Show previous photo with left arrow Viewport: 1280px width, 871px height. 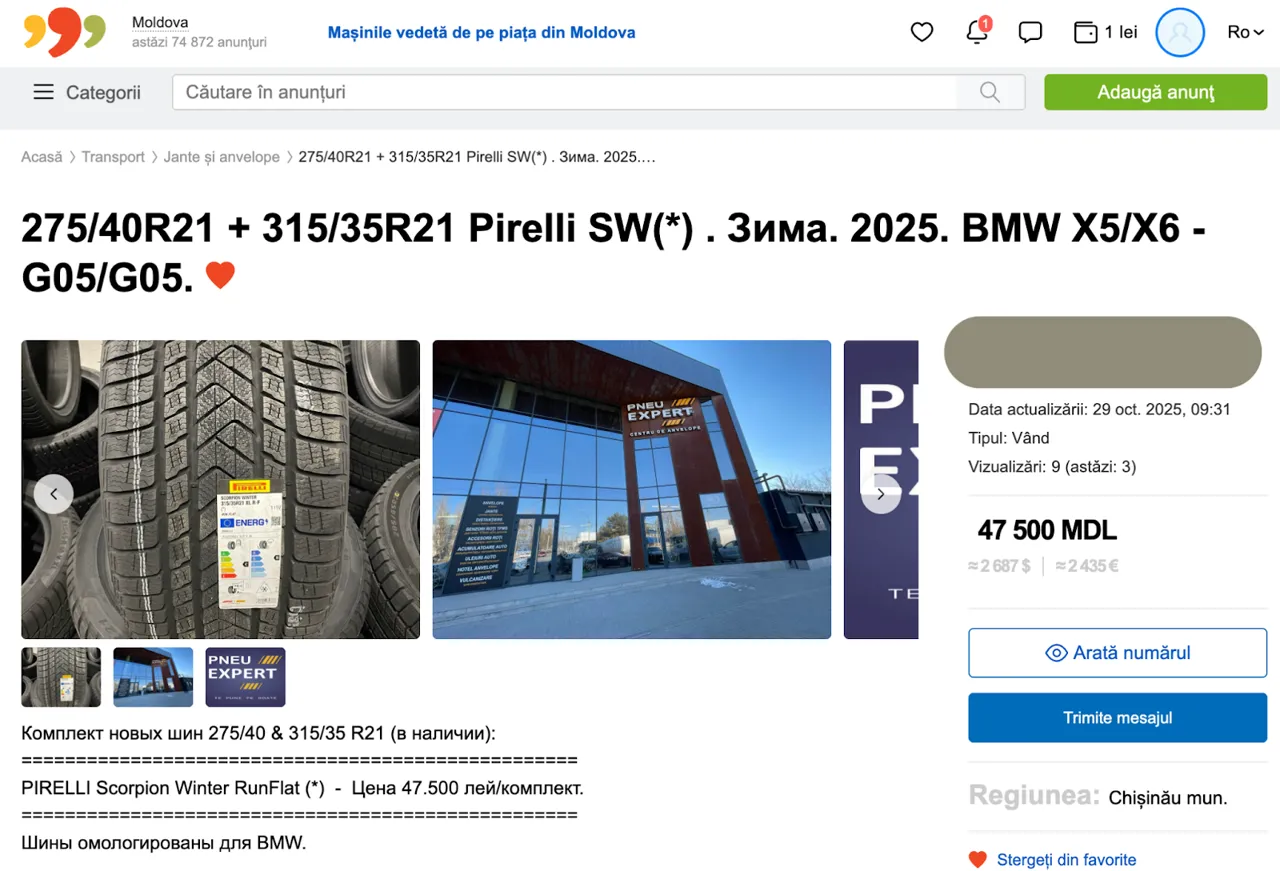[x=54, y=493]
